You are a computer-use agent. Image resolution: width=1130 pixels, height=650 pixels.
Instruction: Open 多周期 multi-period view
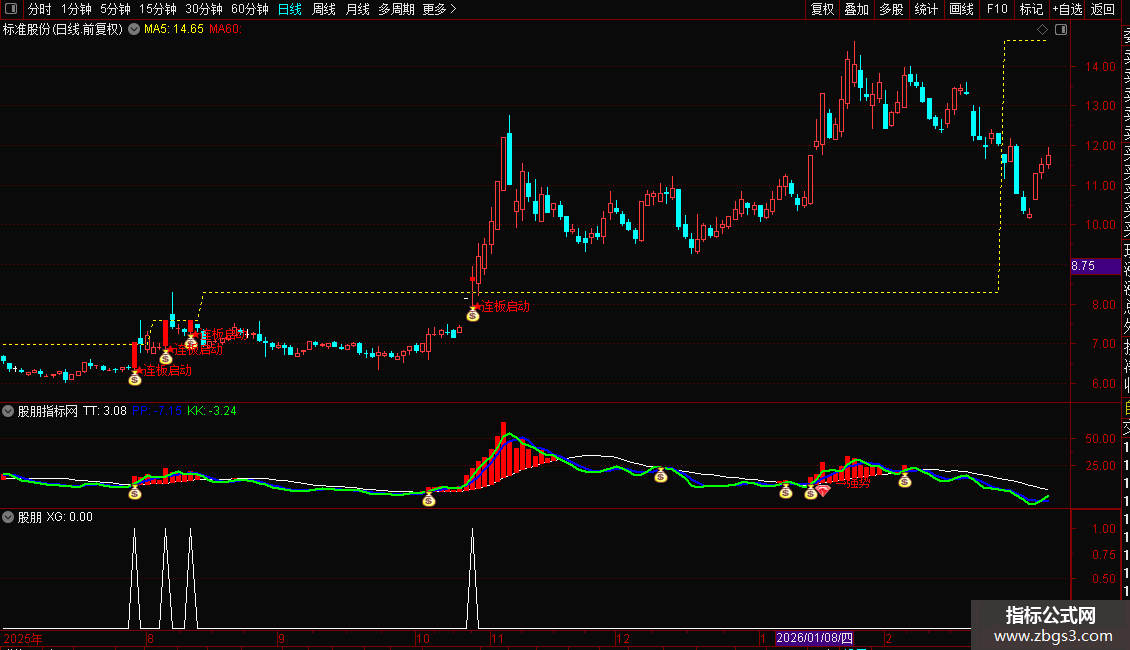coord(396,9)
